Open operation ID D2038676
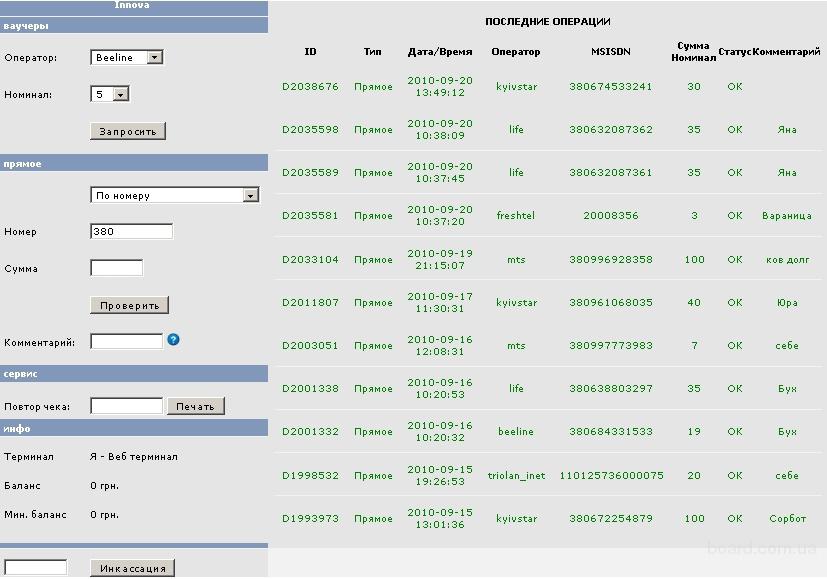 click(x=310, y=87)
